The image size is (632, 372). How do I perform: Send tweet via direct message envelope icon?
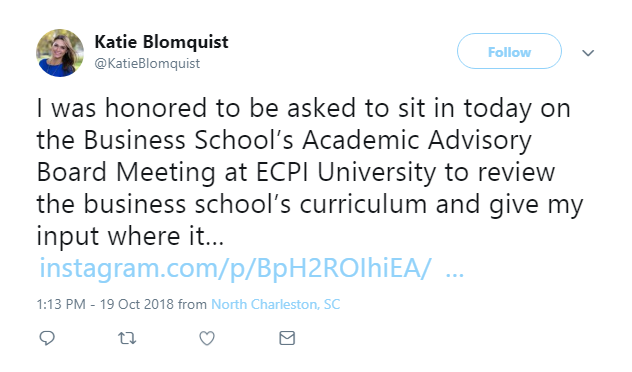click(x=287, y=338)
